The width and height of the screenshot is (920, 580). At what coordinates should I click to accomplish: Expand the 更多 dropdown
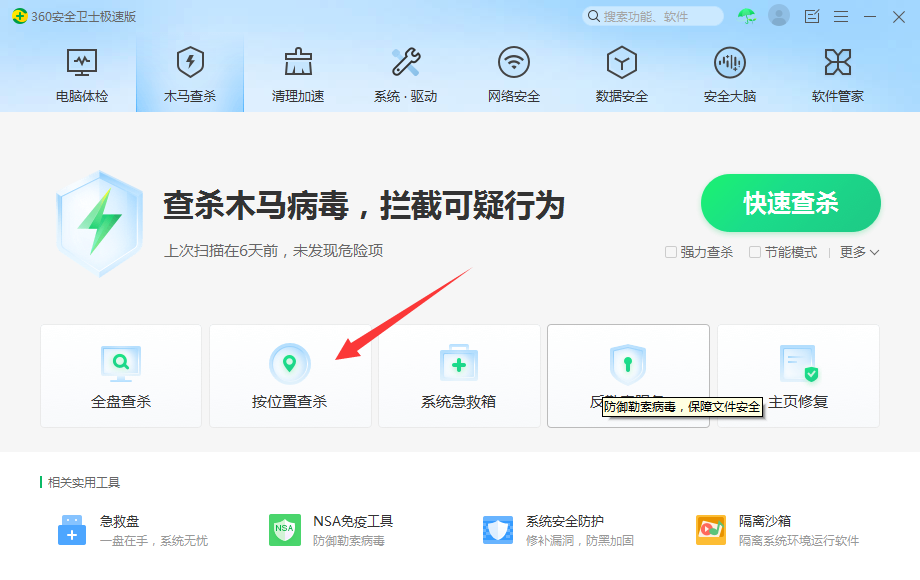[859, 252]
